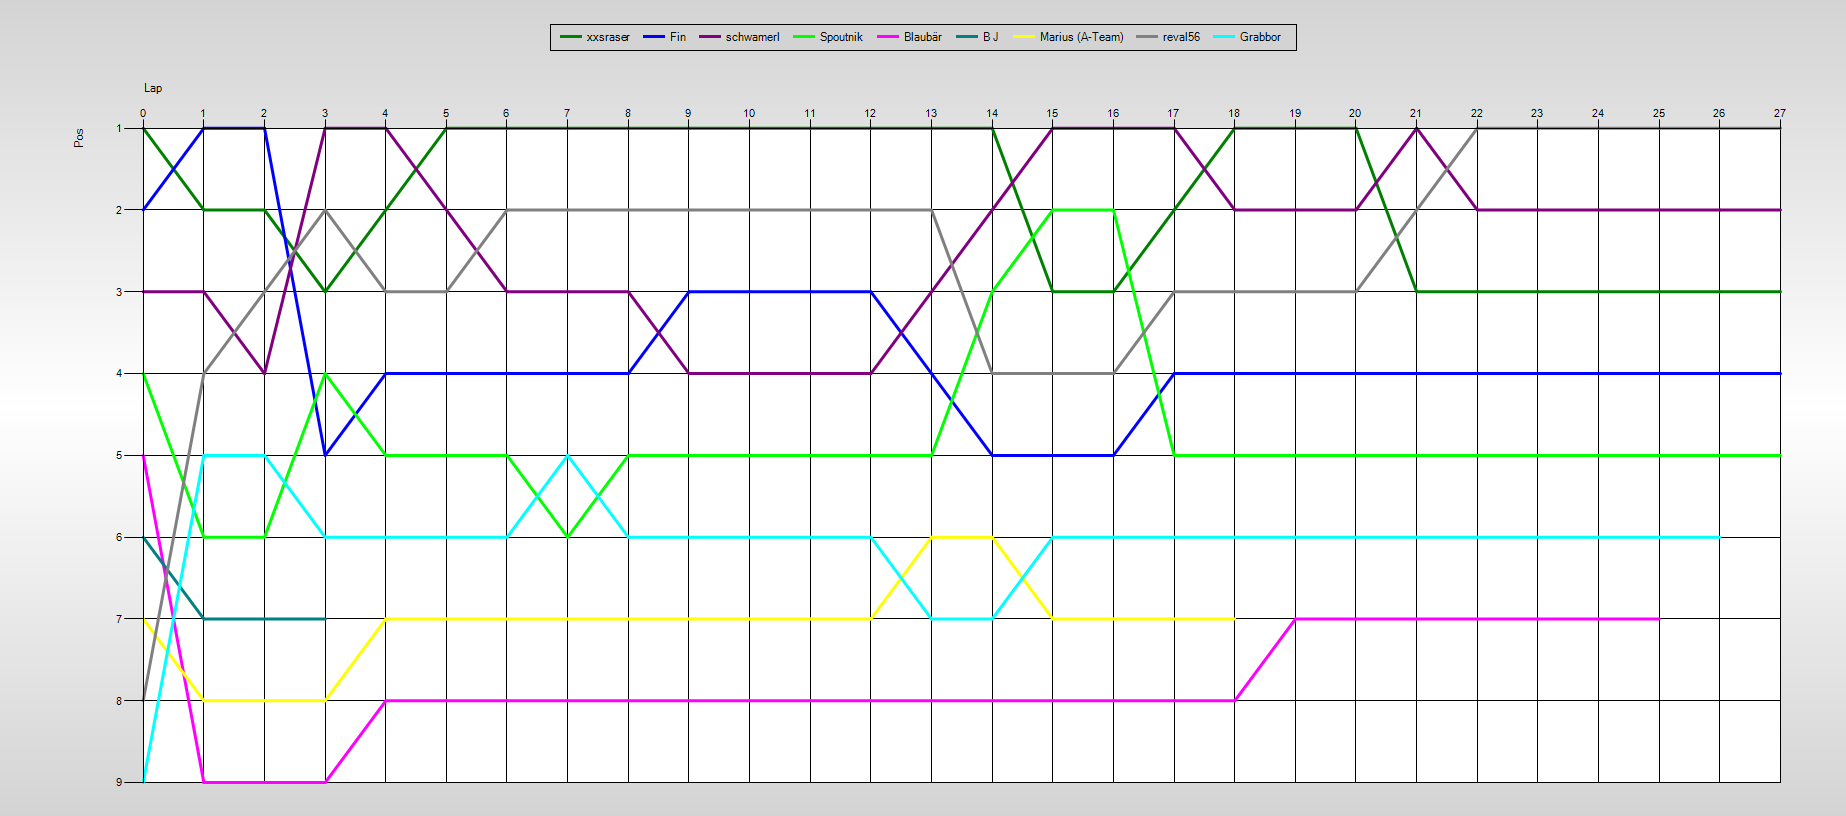The width and height of the screenshot is (1846, 816).
Task: Click position label 7 on the Pos axis
Action: (x=119, y=619)
